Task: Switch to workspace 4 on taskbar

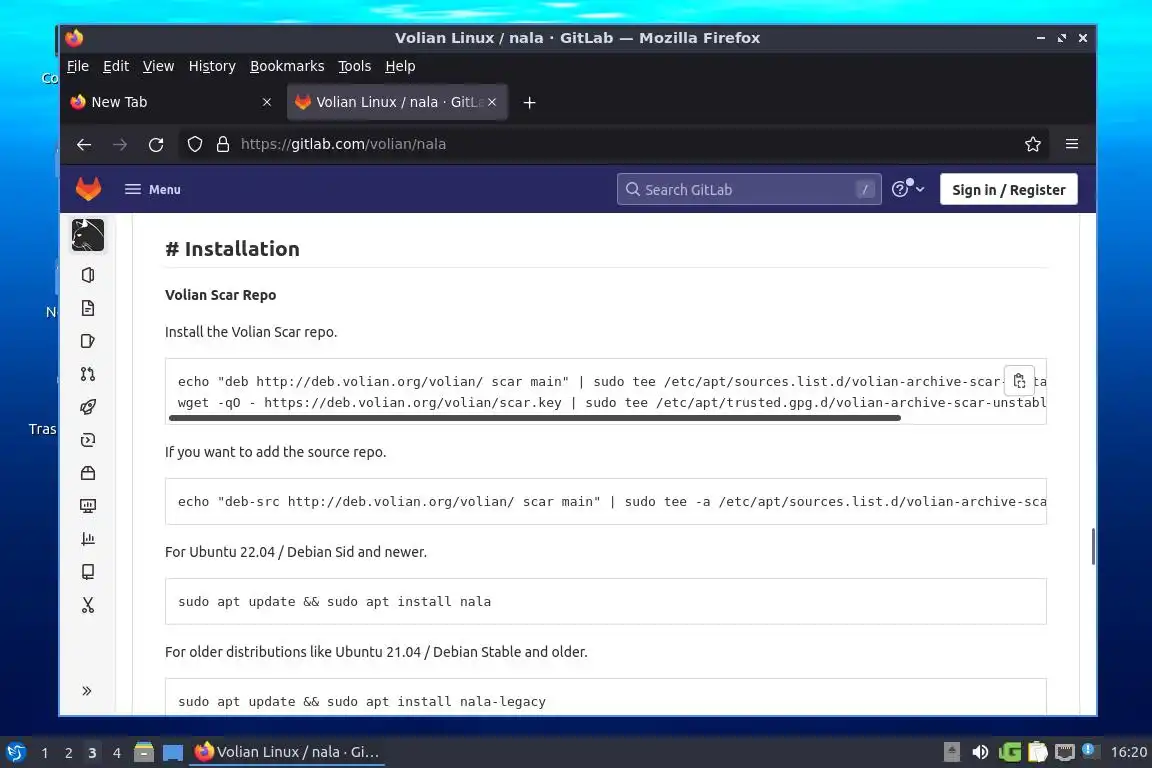Action: tap(116, 753)
